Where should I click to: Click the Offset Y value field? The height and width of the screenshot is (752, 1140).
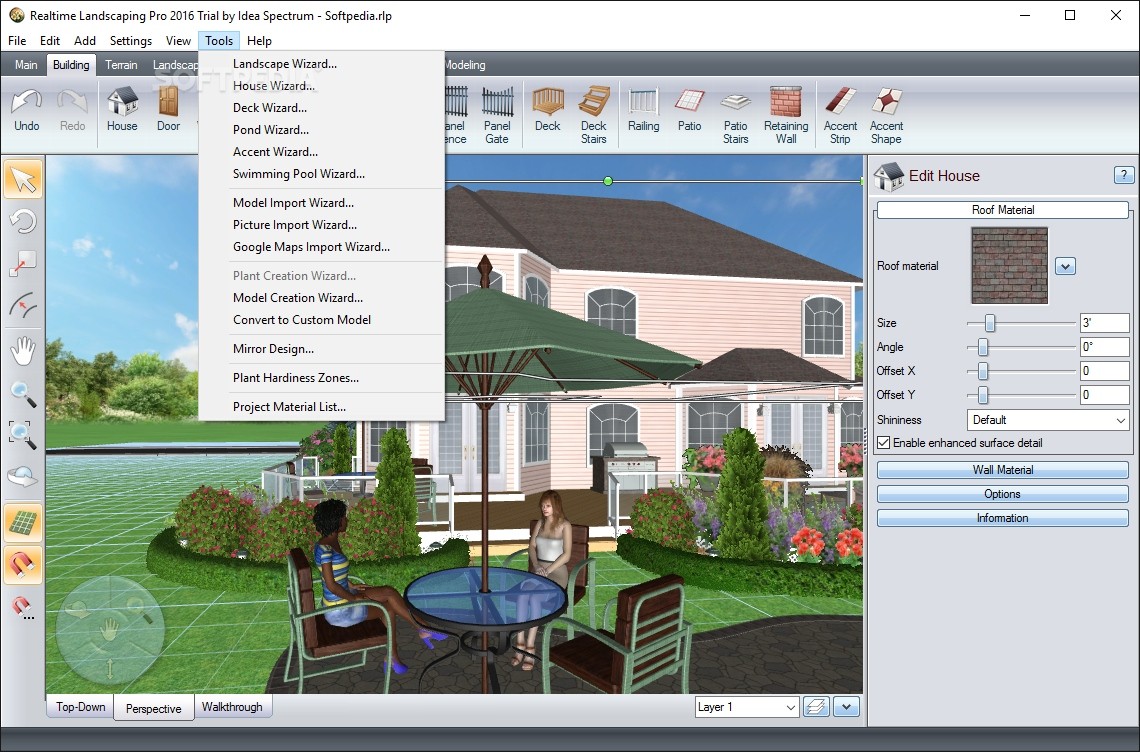click(1104, 395)
